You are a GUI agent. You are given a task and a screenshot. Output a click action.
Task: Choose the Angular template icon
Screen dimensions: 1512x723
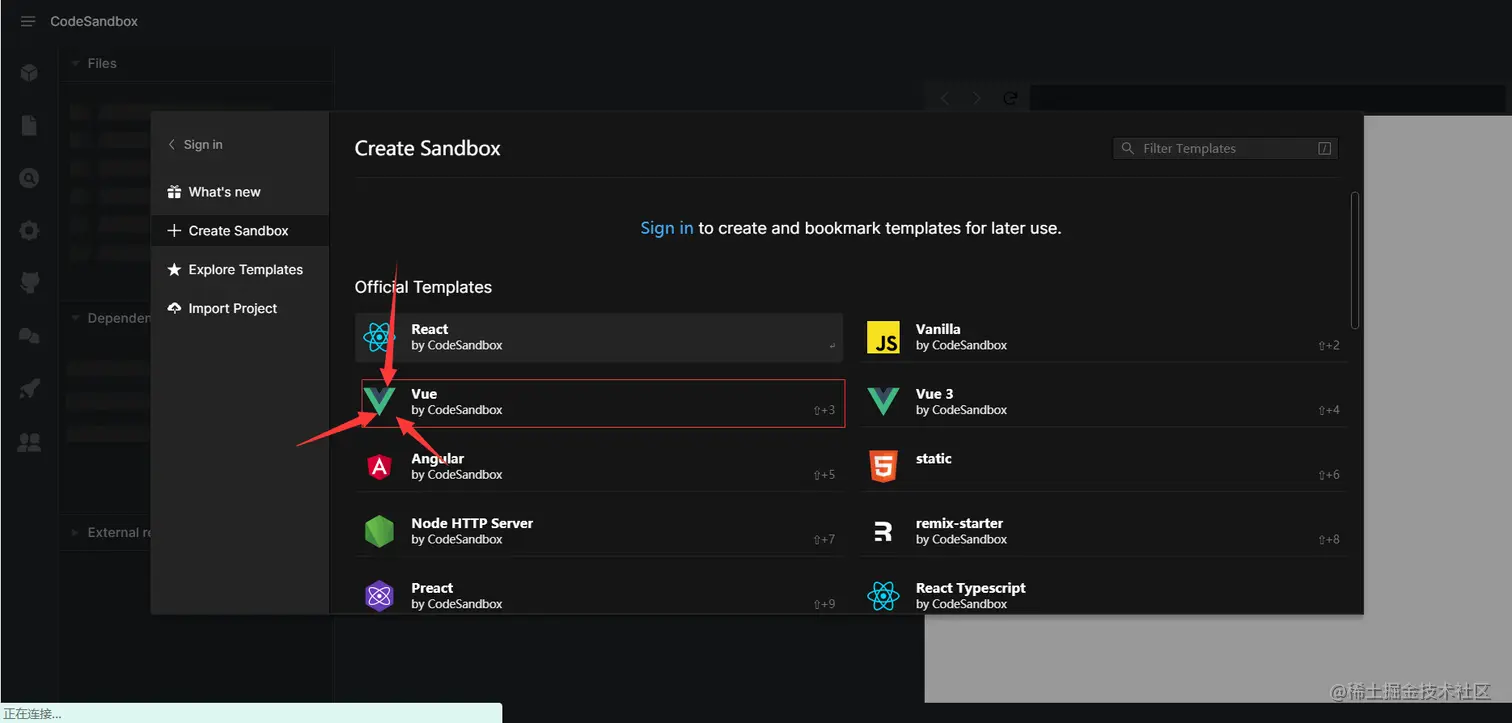click(x=379, y=466)
